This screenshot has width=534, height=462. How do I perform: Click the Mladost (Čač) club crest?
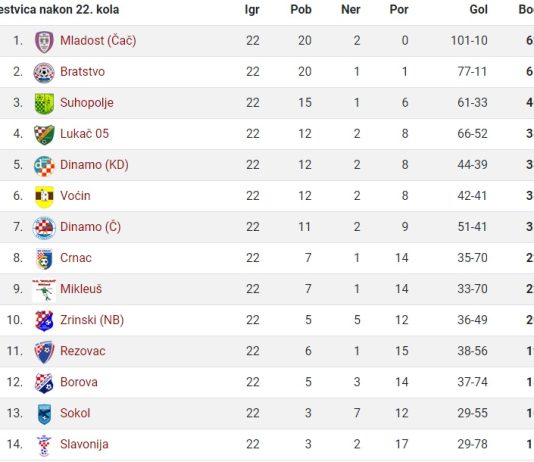[44, 42]
